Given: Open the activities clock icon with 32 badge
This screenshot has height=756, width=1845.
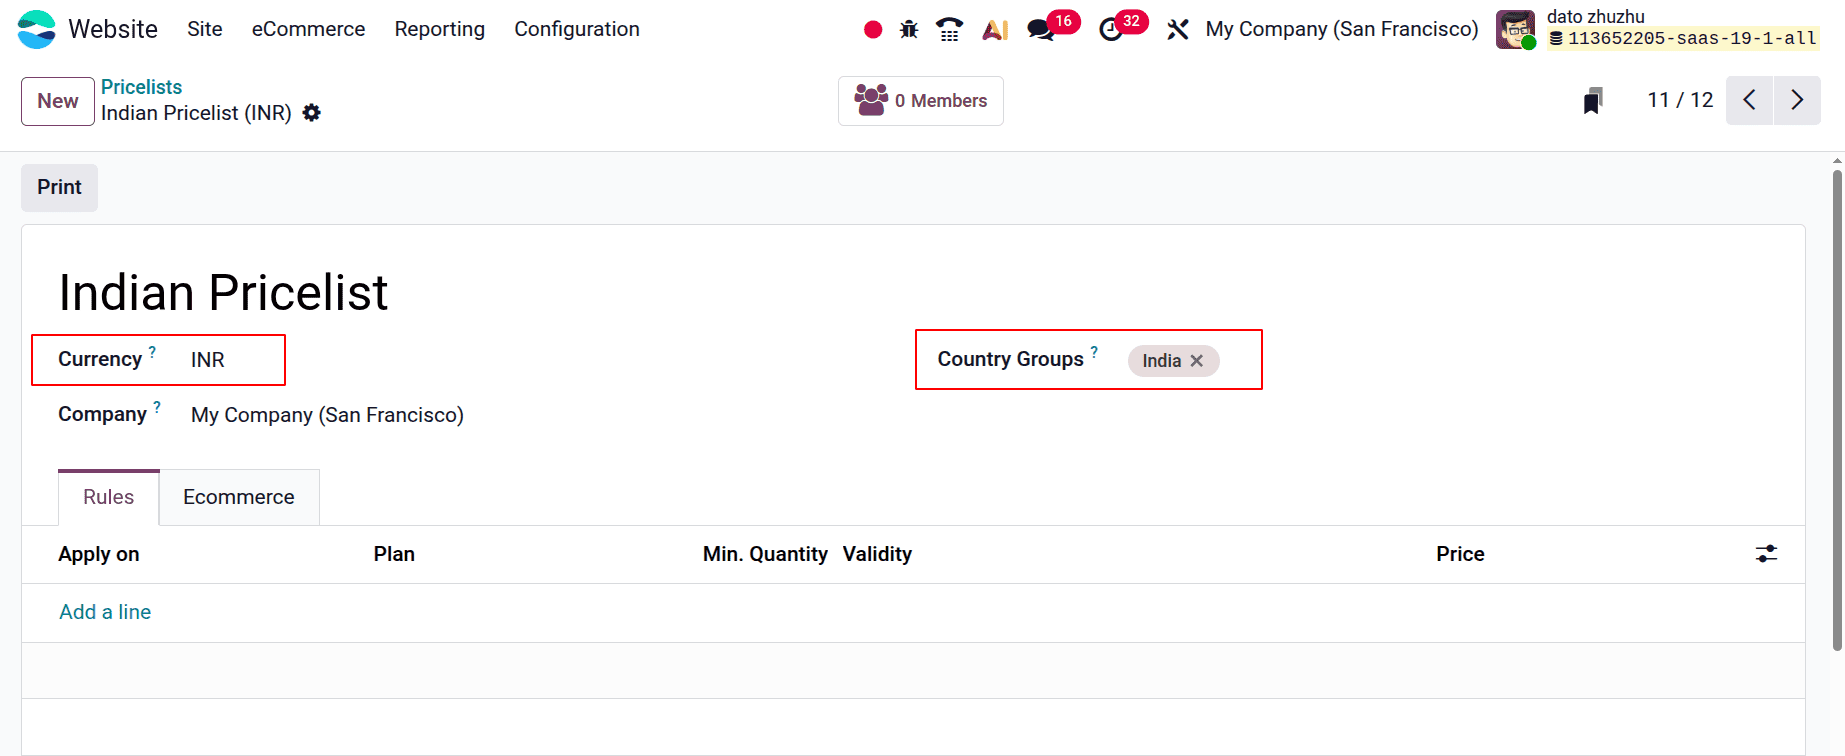Looking at the screenshot, I should tap(1111, 30).
